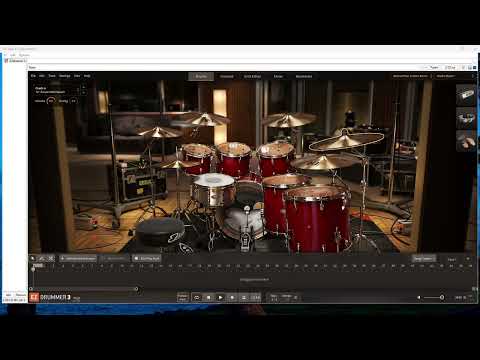
Task: Open the kit preset selector dropdown
Action: 57,90
